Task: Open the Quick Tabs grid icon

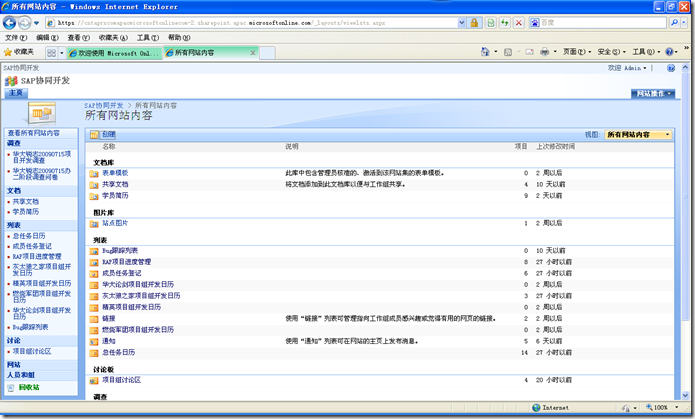Action: (x=51, y=53)
